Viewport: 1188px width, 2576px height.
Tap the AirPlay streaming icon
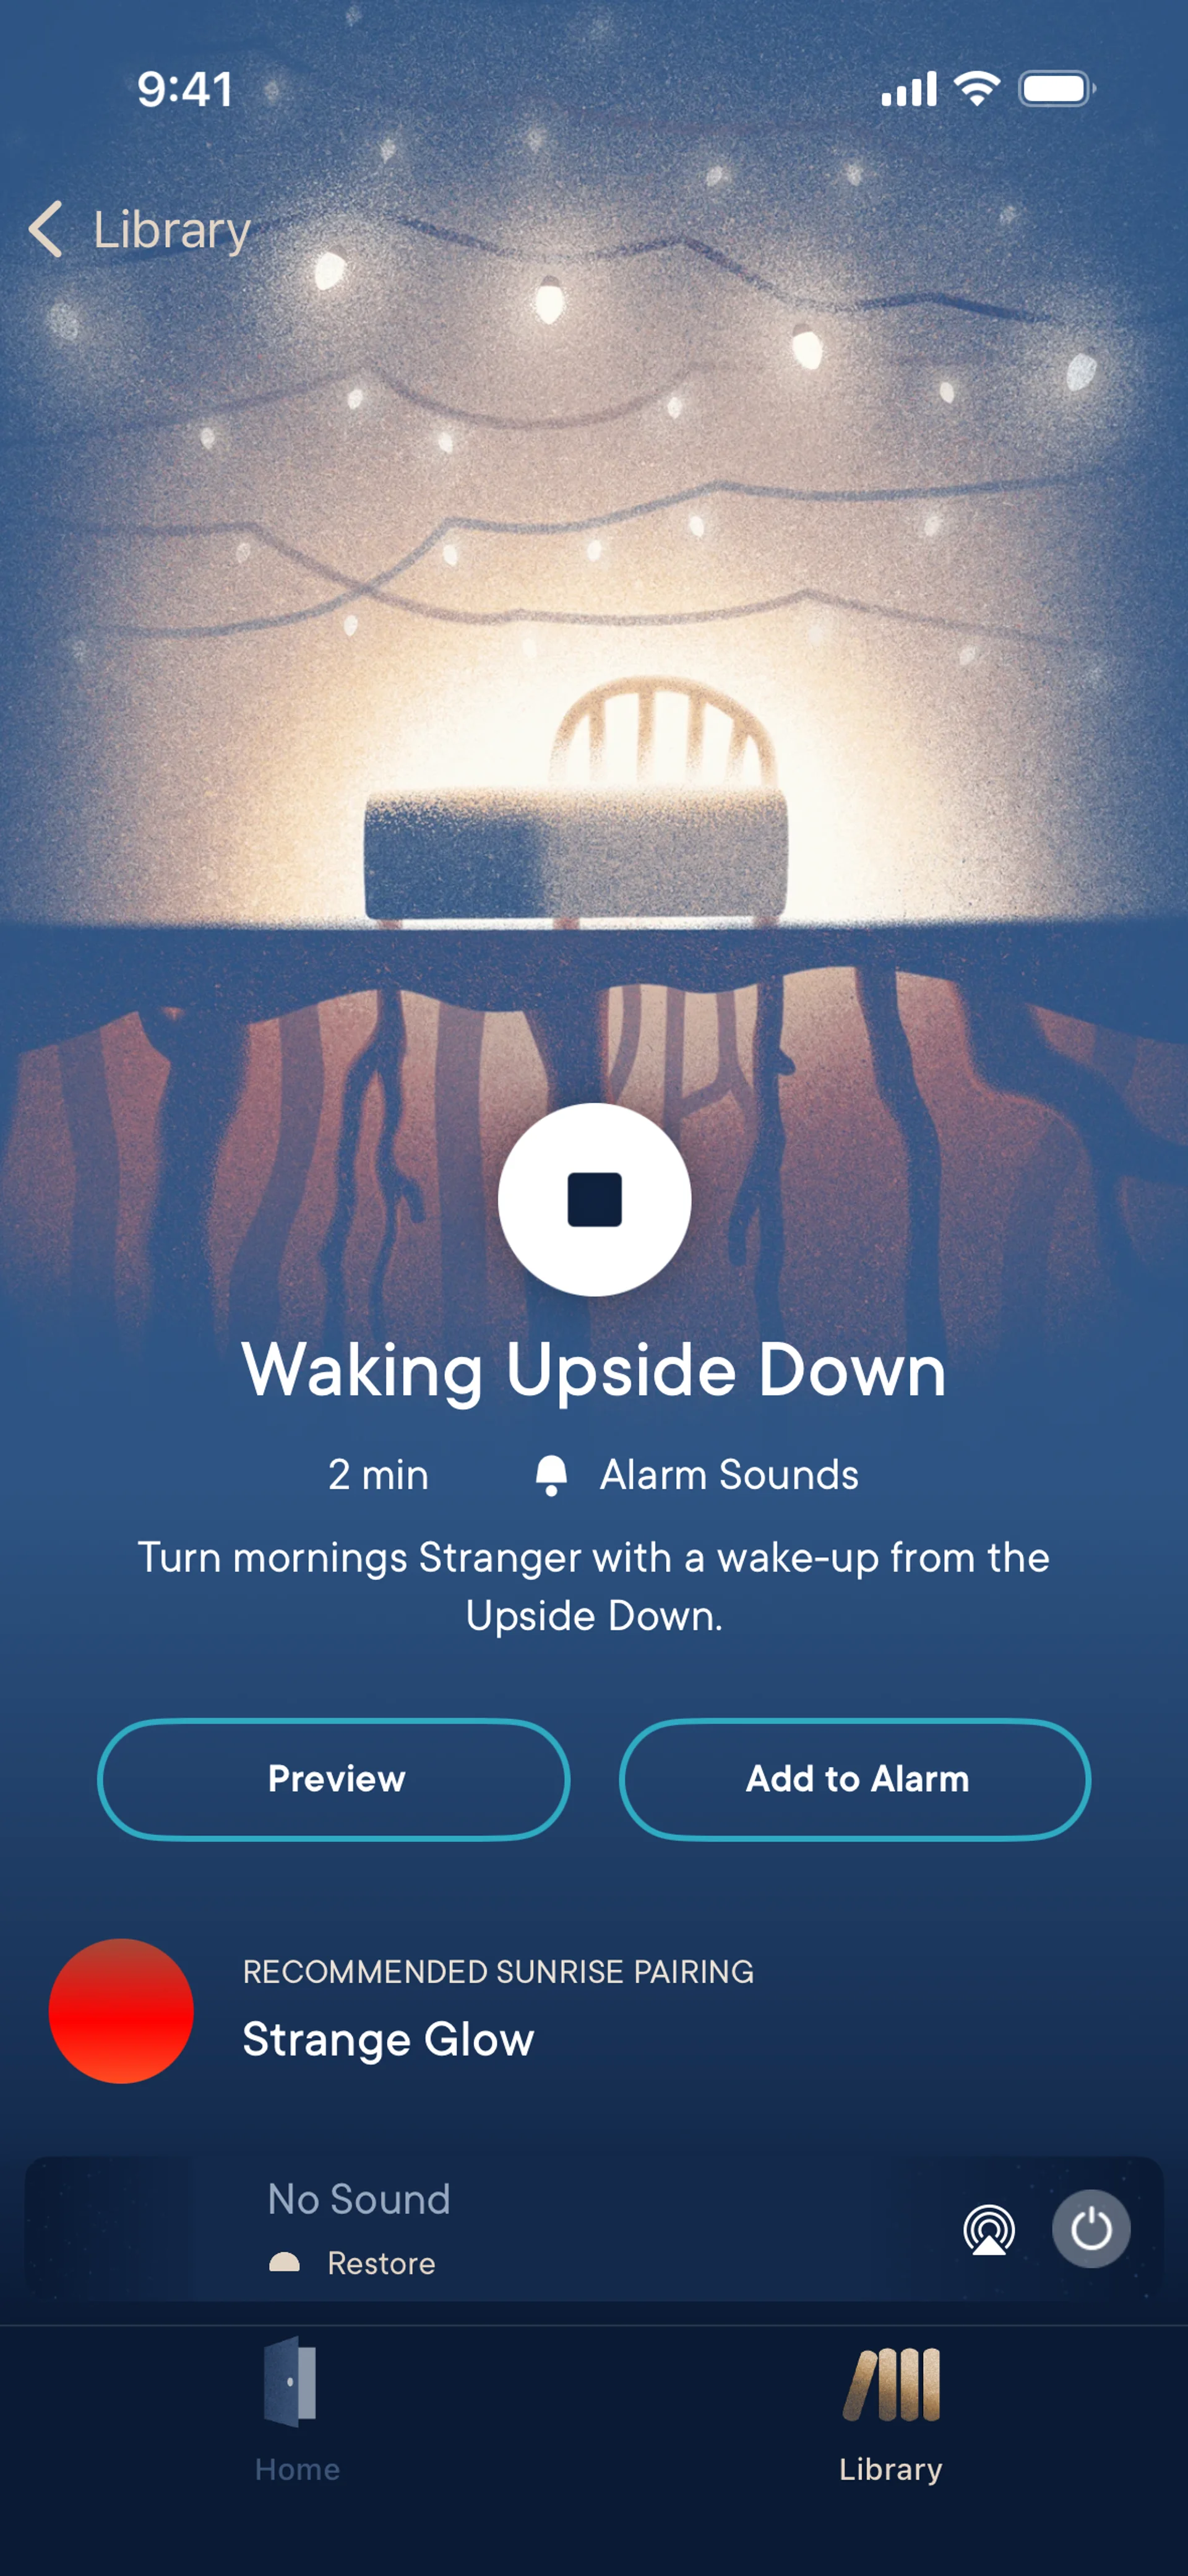pyautogui.click(x=989, y=2229)
